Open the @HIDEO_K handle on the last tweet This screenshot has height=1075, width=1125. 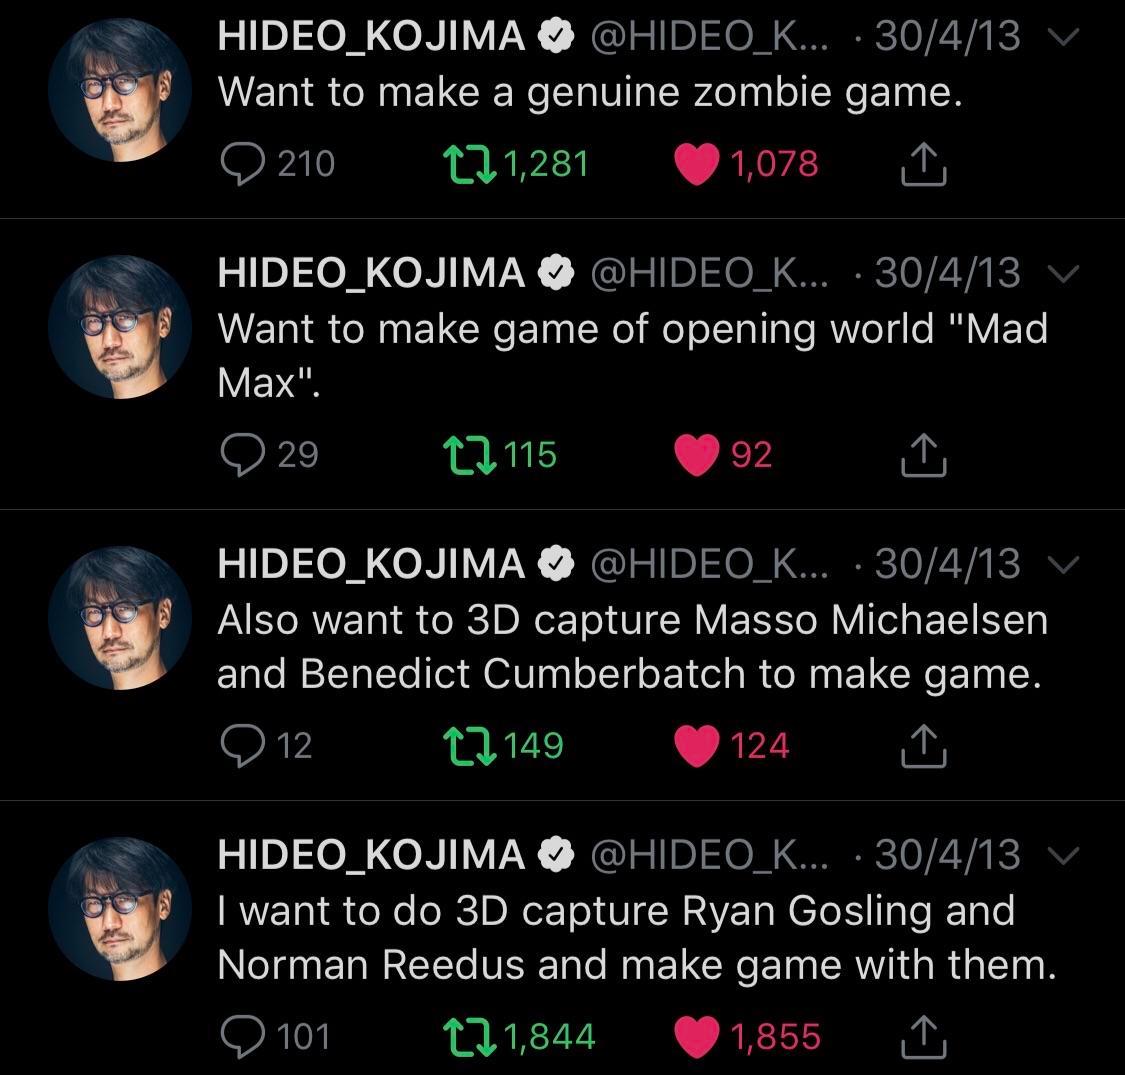709,855
